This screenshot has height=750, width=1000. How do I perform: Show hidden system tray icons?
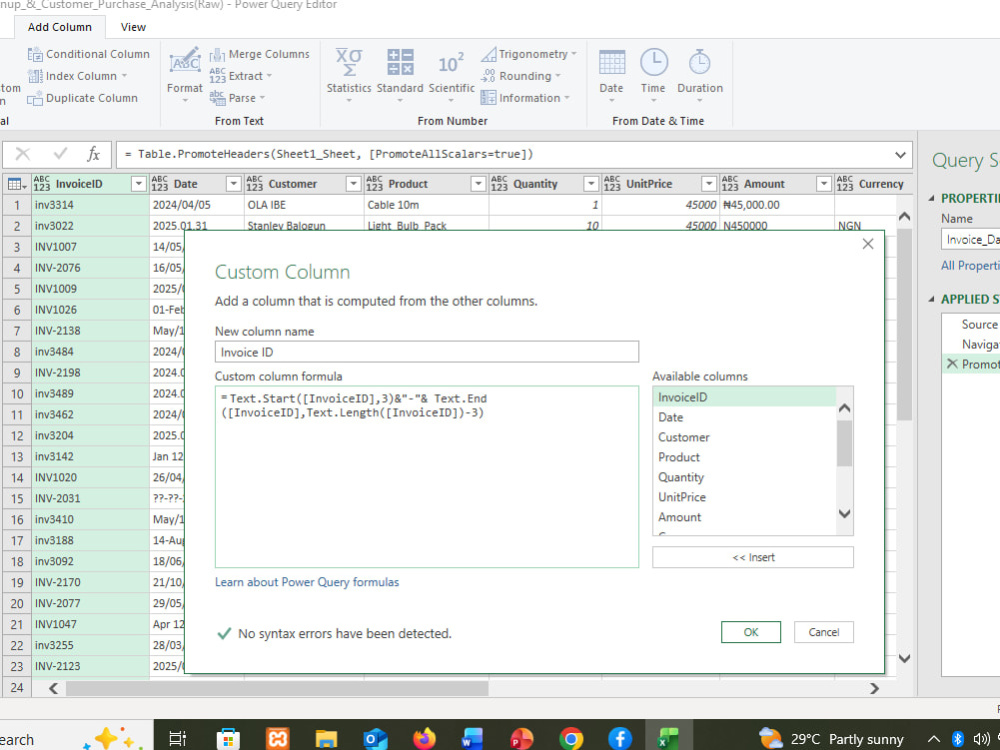tap(933, 739)
